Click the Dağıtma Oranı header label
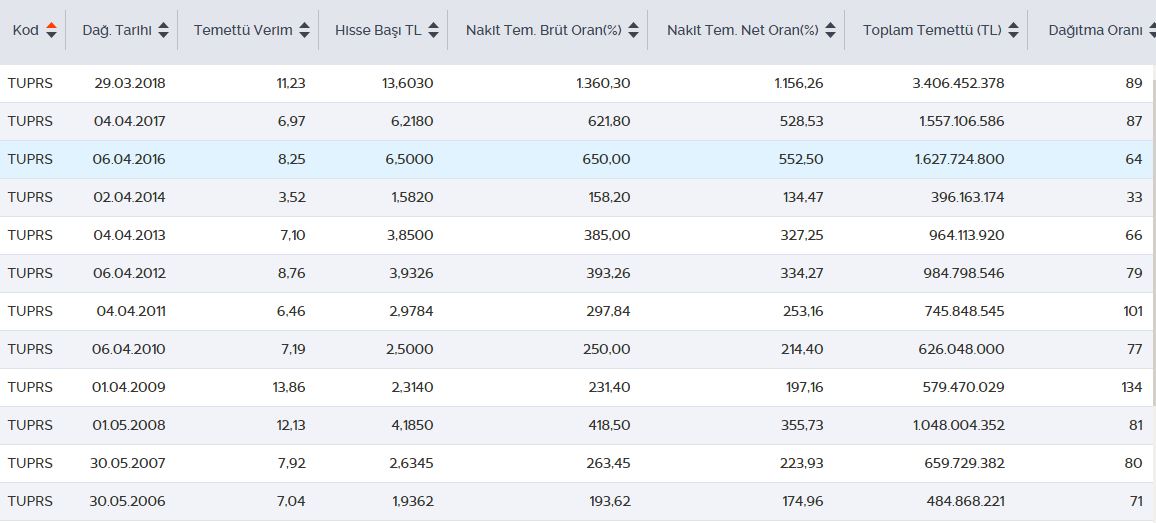This screenshot has height=523, width=1156. (x=1096, y=30)
